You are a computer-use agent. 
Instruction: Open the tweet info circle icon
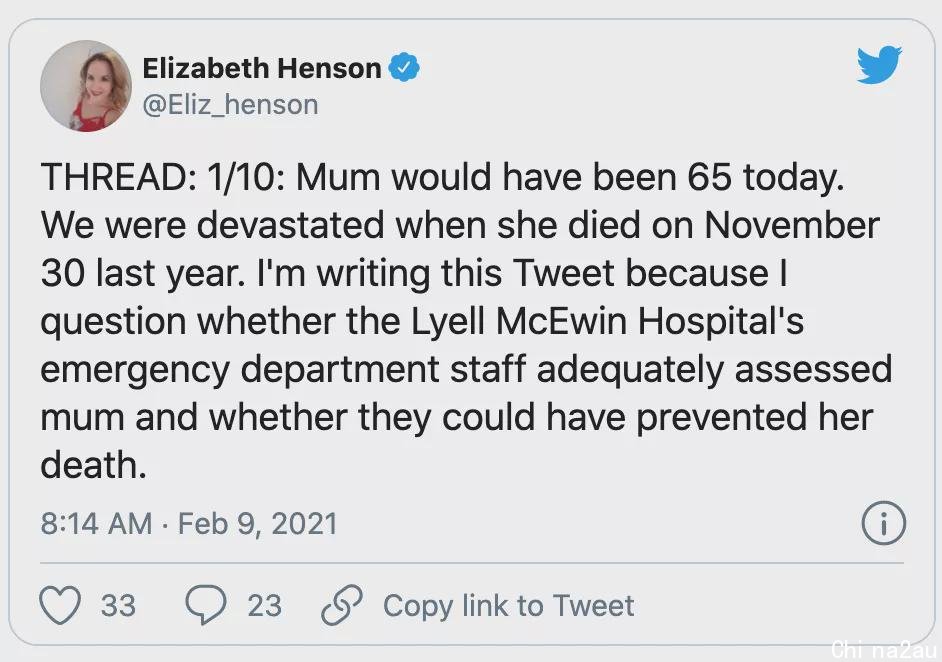point(883,523)
